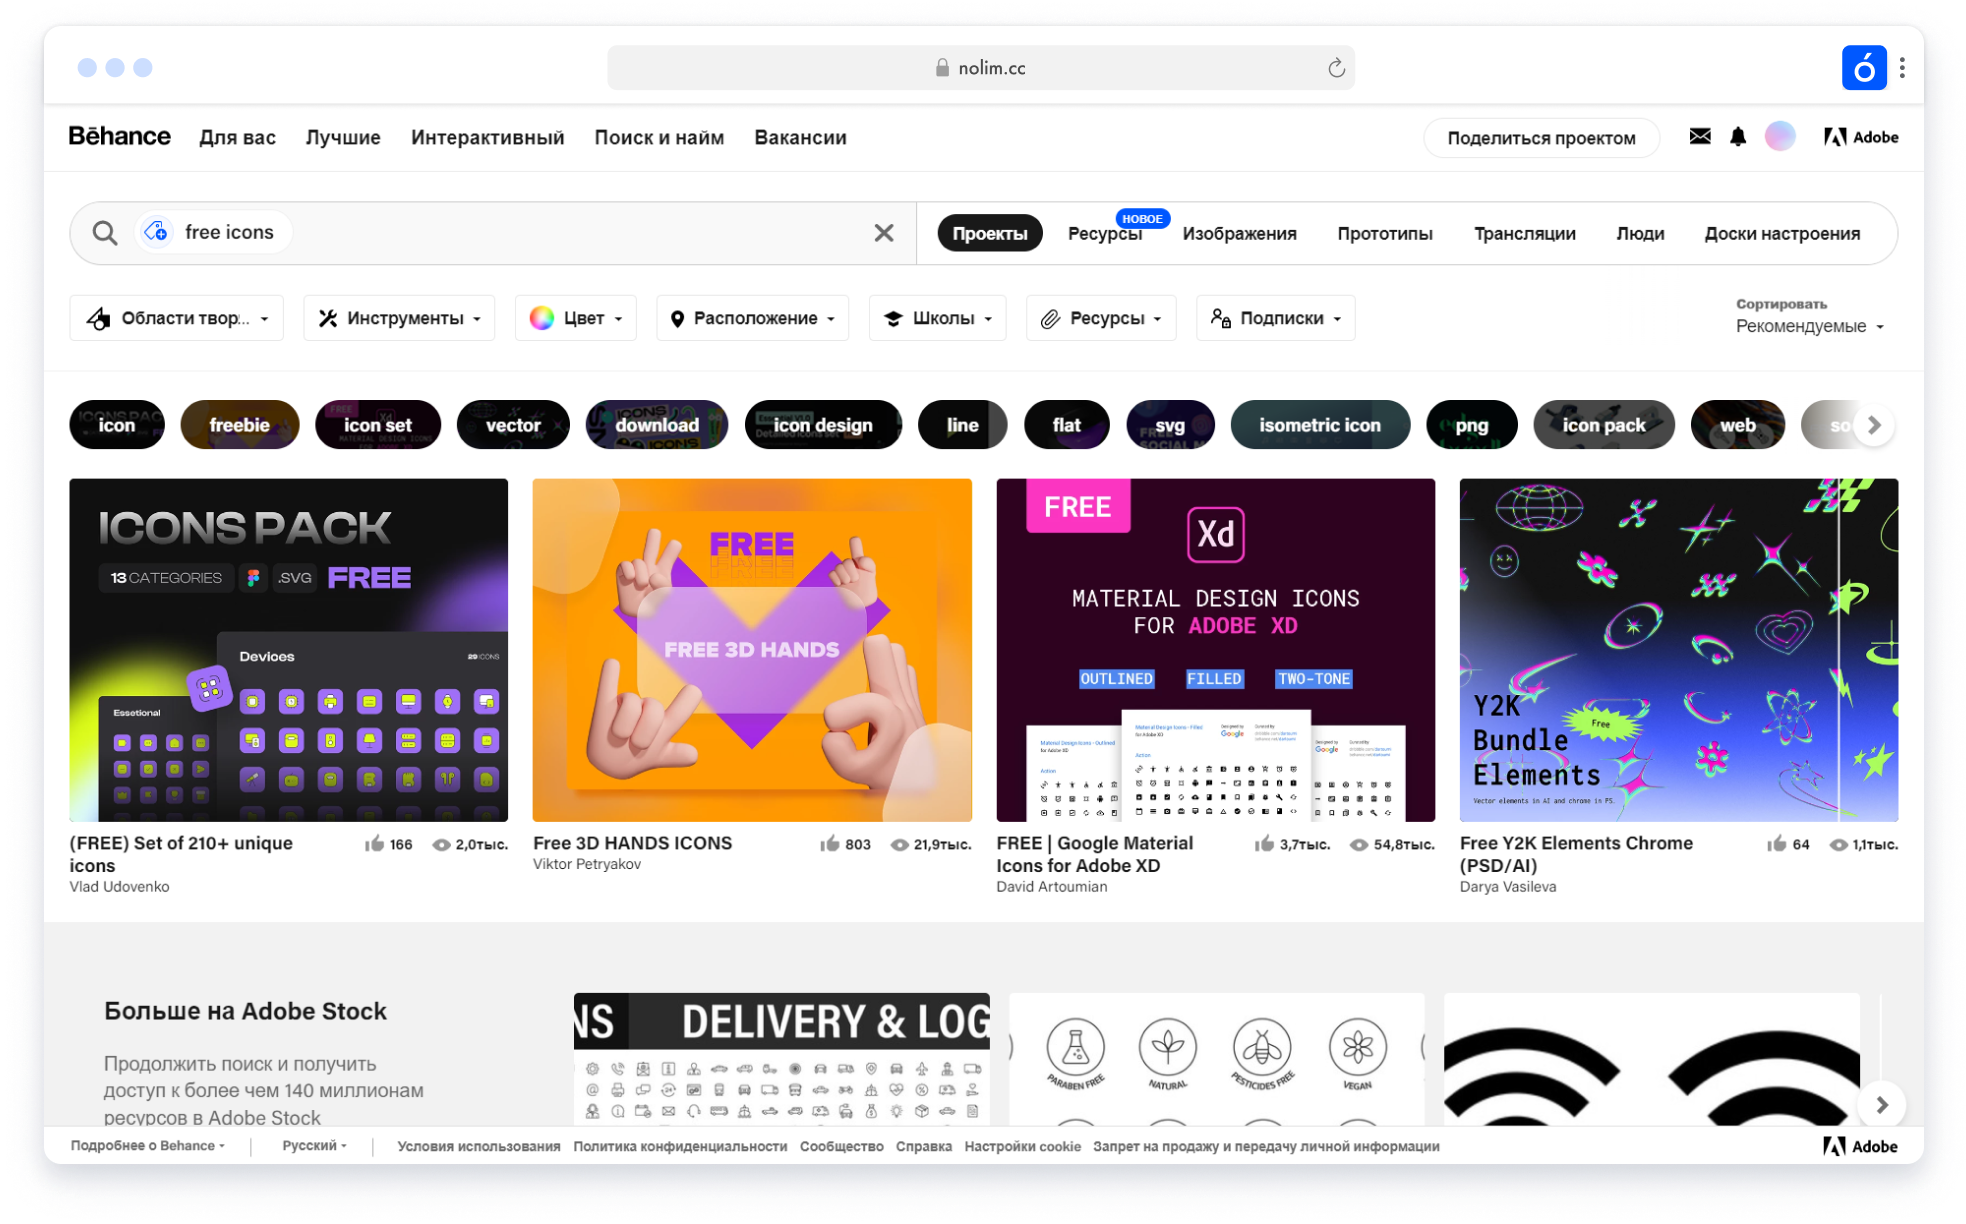Clear the search query with the X
1966x1224 pixels.
click(x=883, y=233)
